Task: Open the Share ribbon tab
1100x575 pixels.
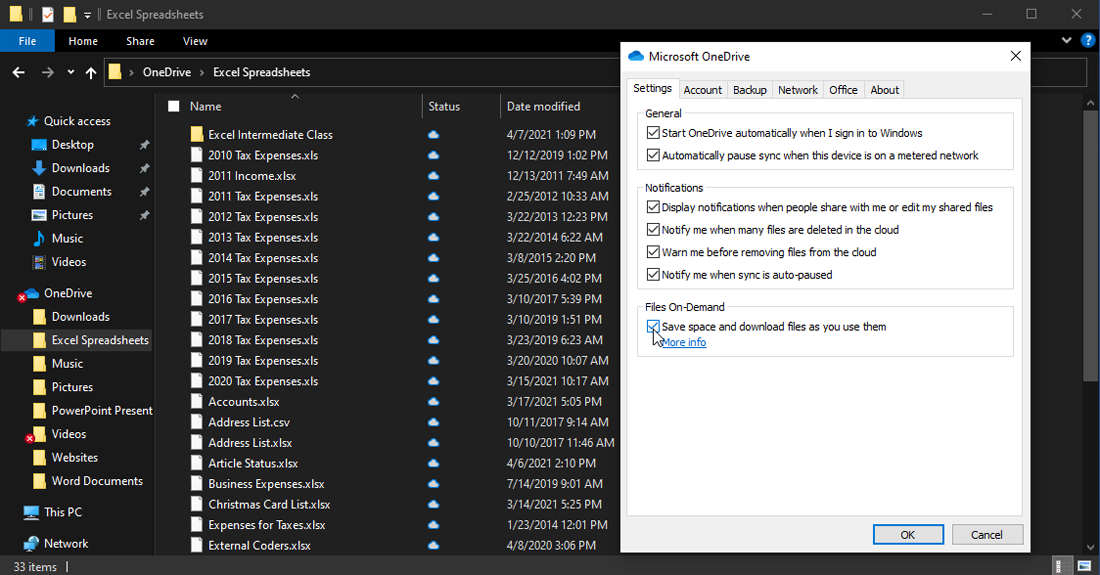Action: pyautogui.click(x=140, y=41)
